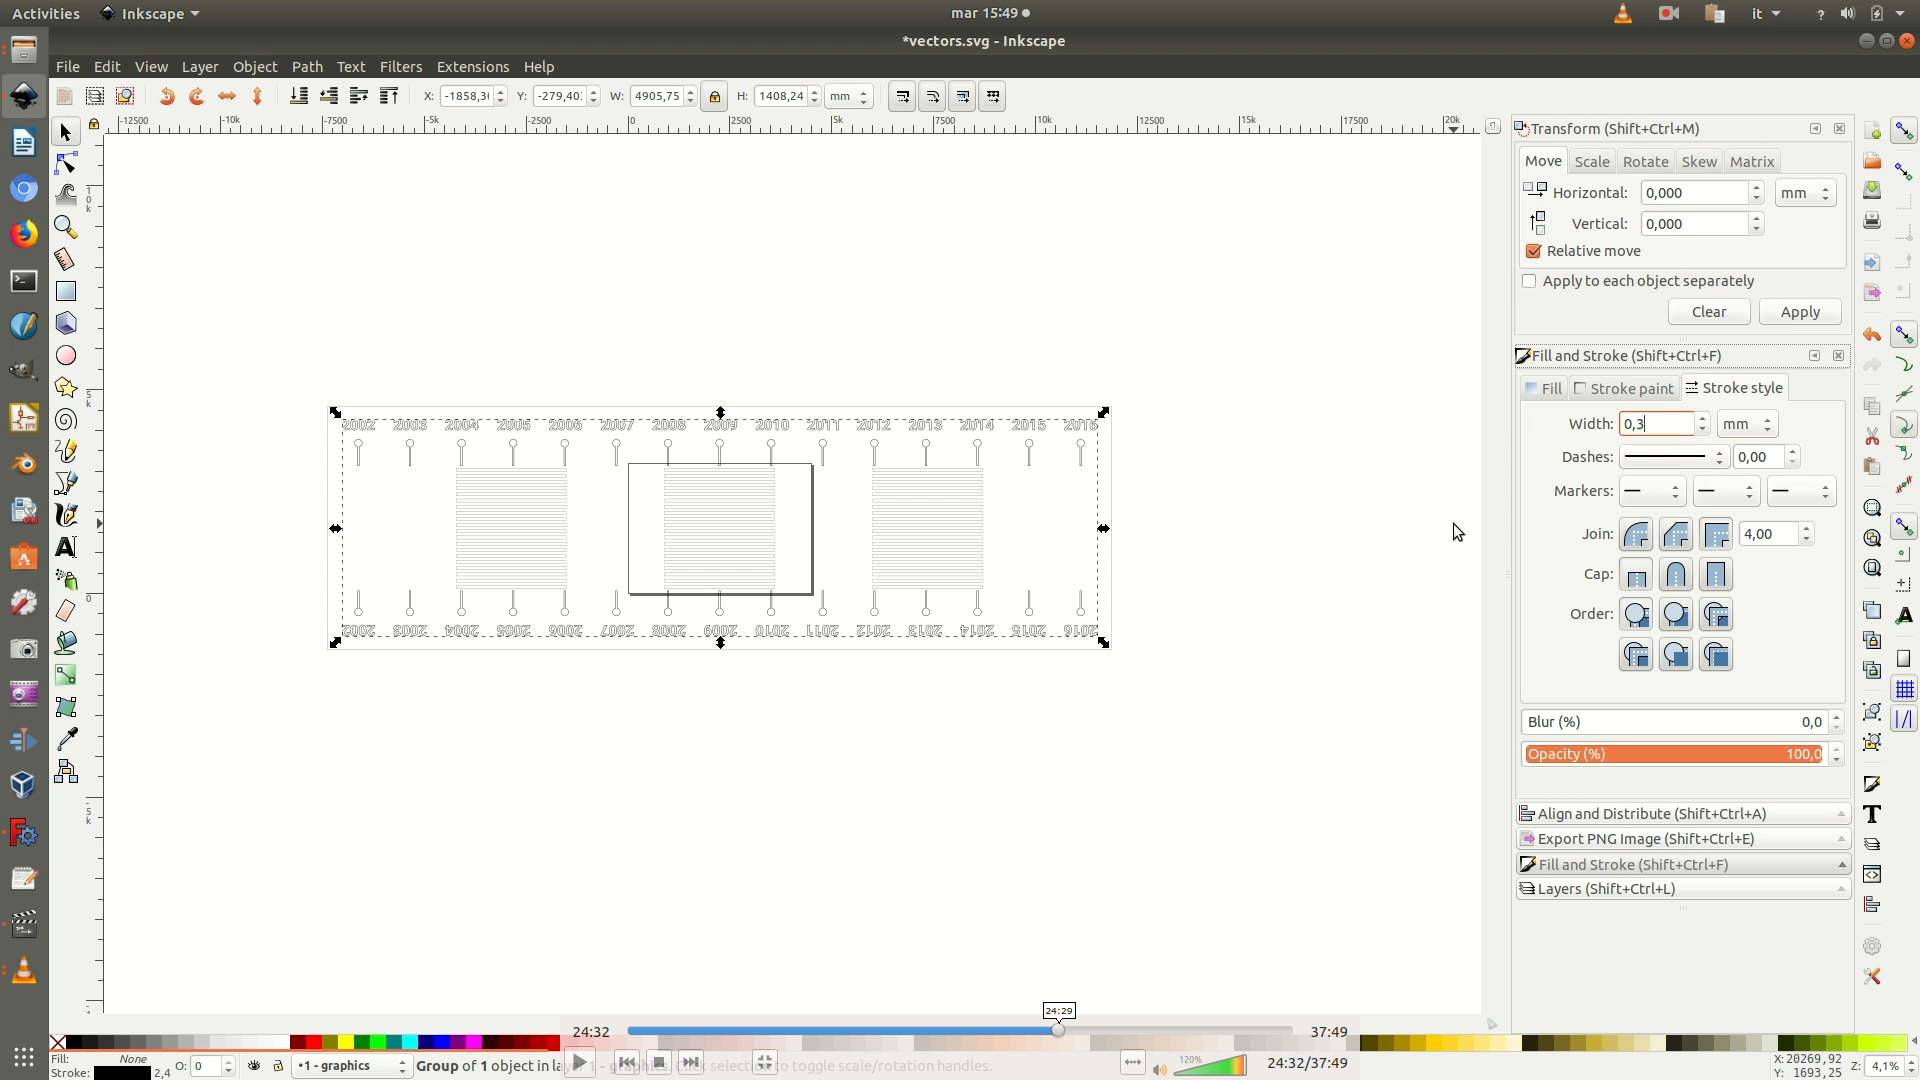1920x1080 pixels.
Task: Open the mid marker dropdown
Action: (1726, 491)
